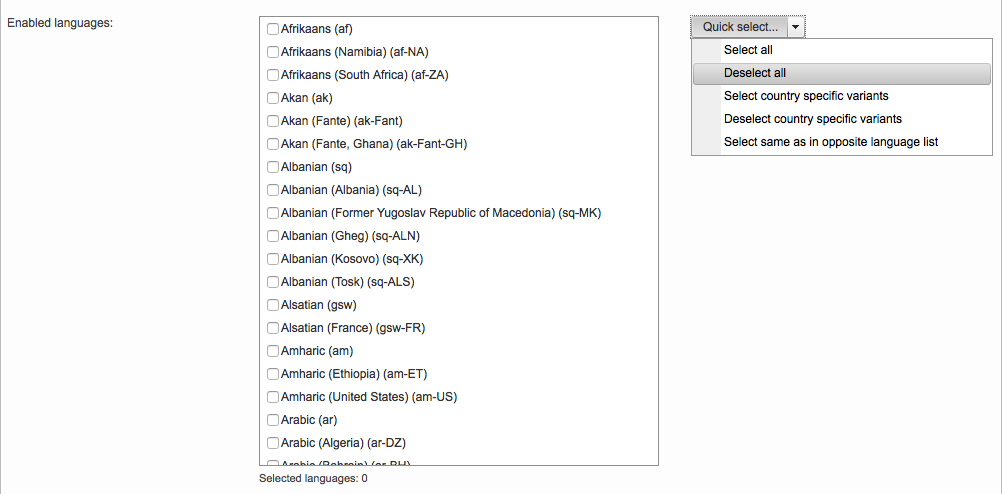
Task: Check Albanian (Kosovo) (sq-XK)
Action: click(273, 259)
